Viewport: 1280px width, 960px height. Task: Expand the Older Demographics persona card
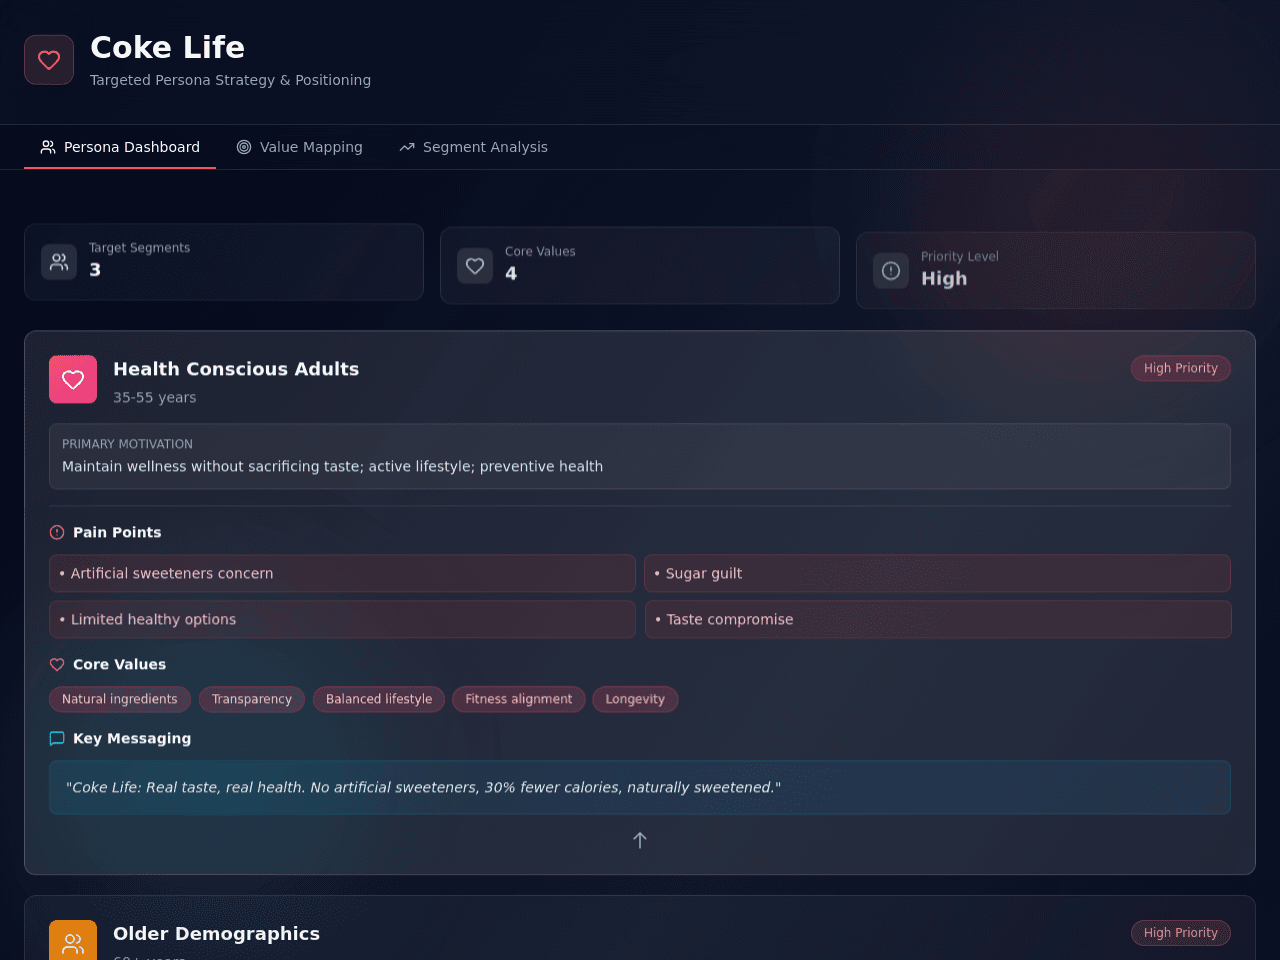tap(640, 928)
